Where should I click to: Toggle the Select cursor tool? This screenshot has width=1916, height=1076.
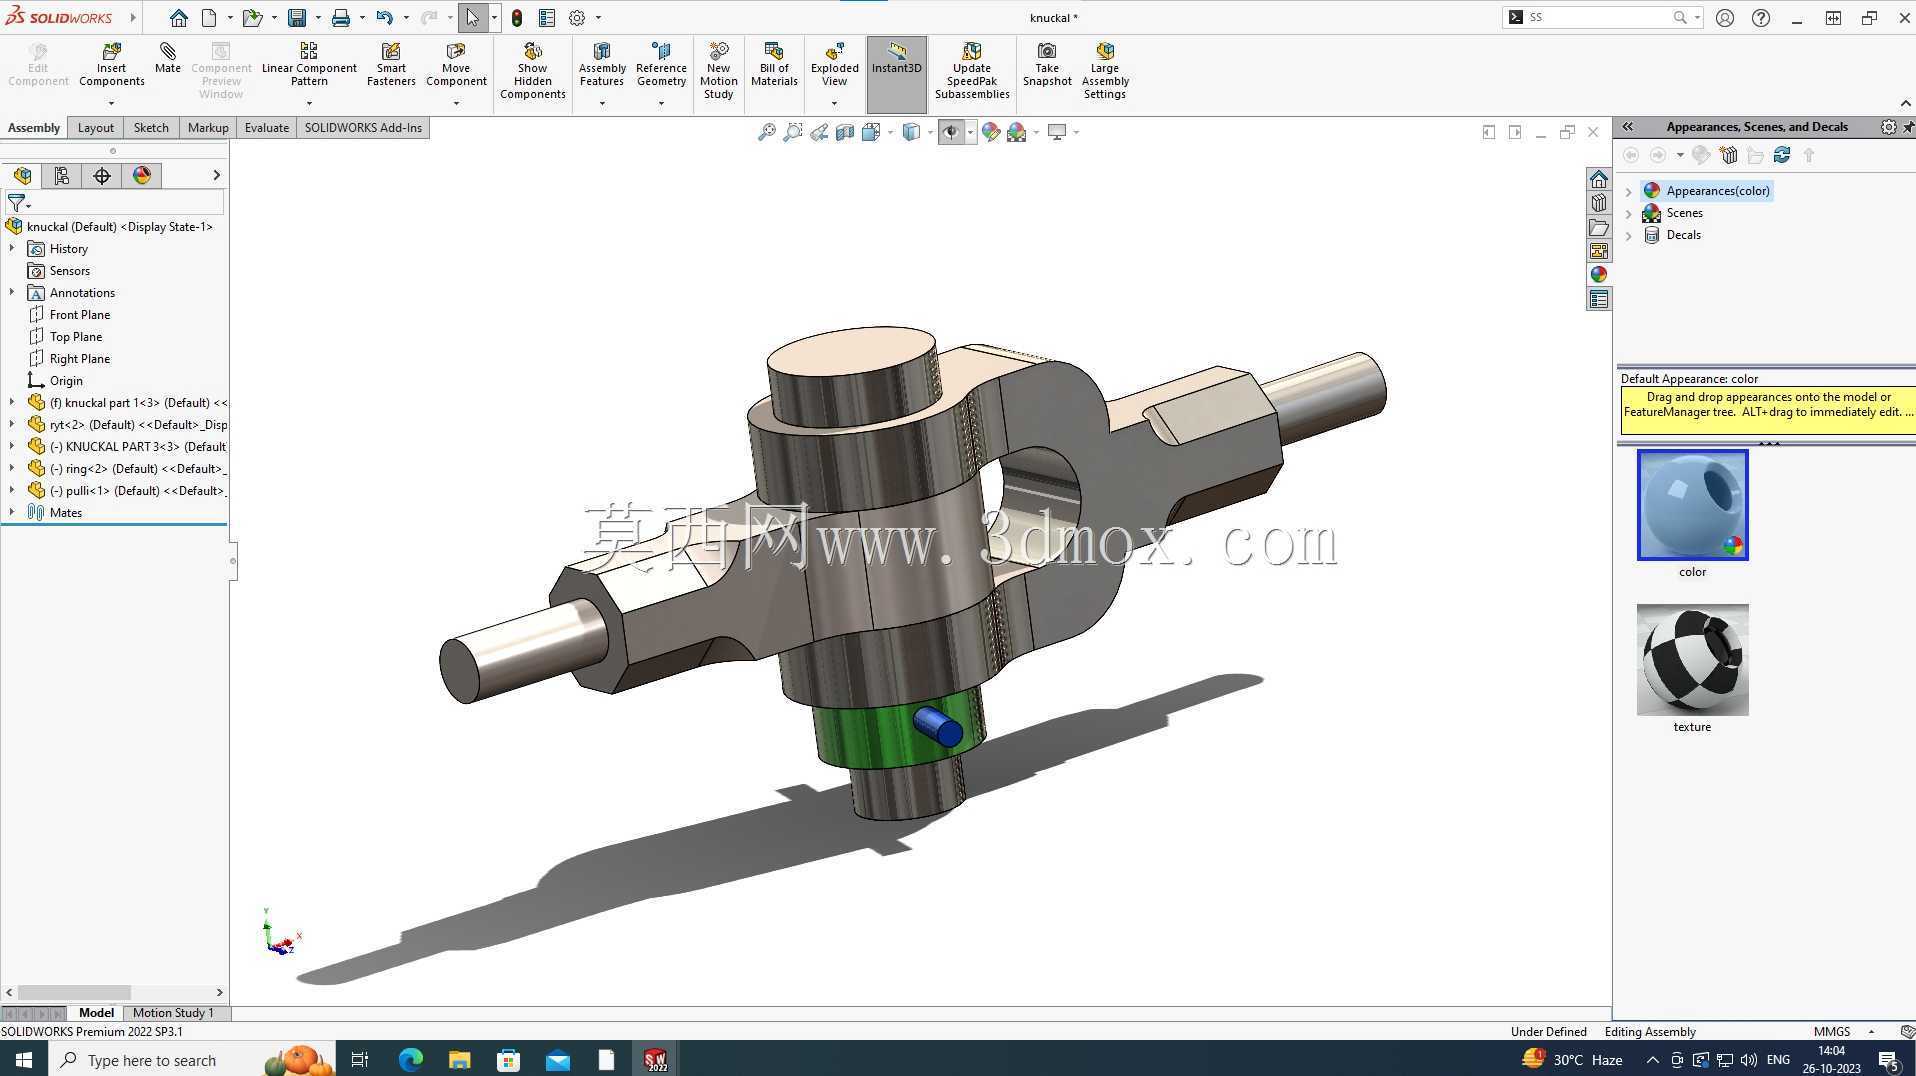tap(472, 18)
